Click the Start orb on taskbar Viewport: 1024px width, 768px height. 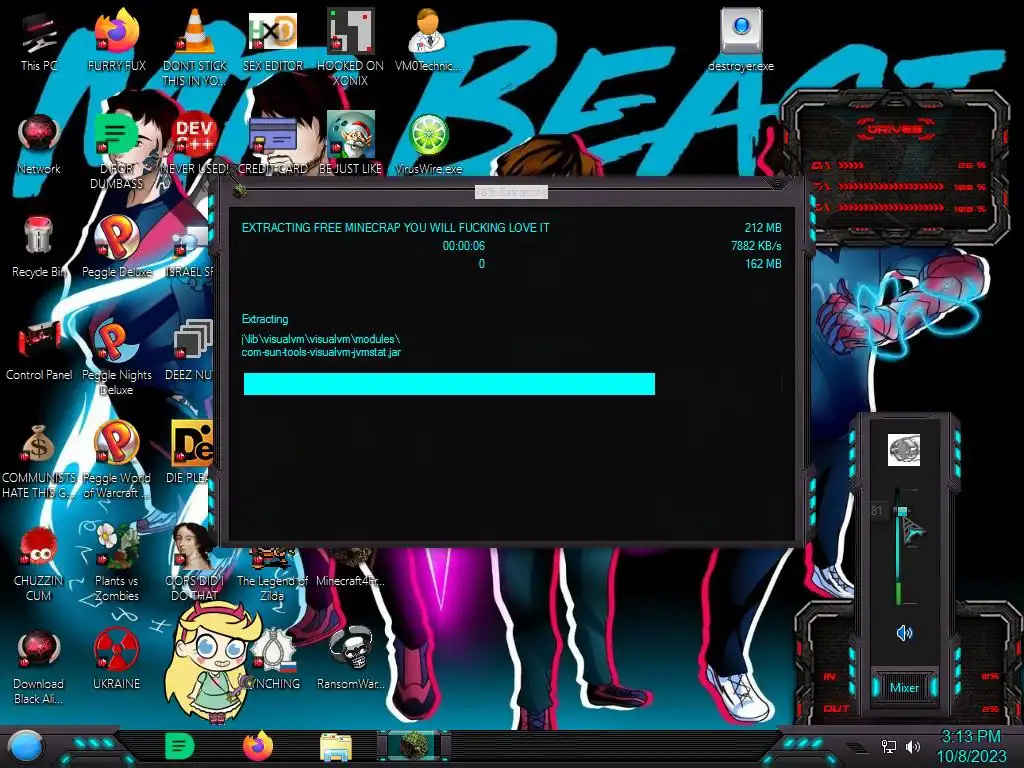tap(25, 746)
